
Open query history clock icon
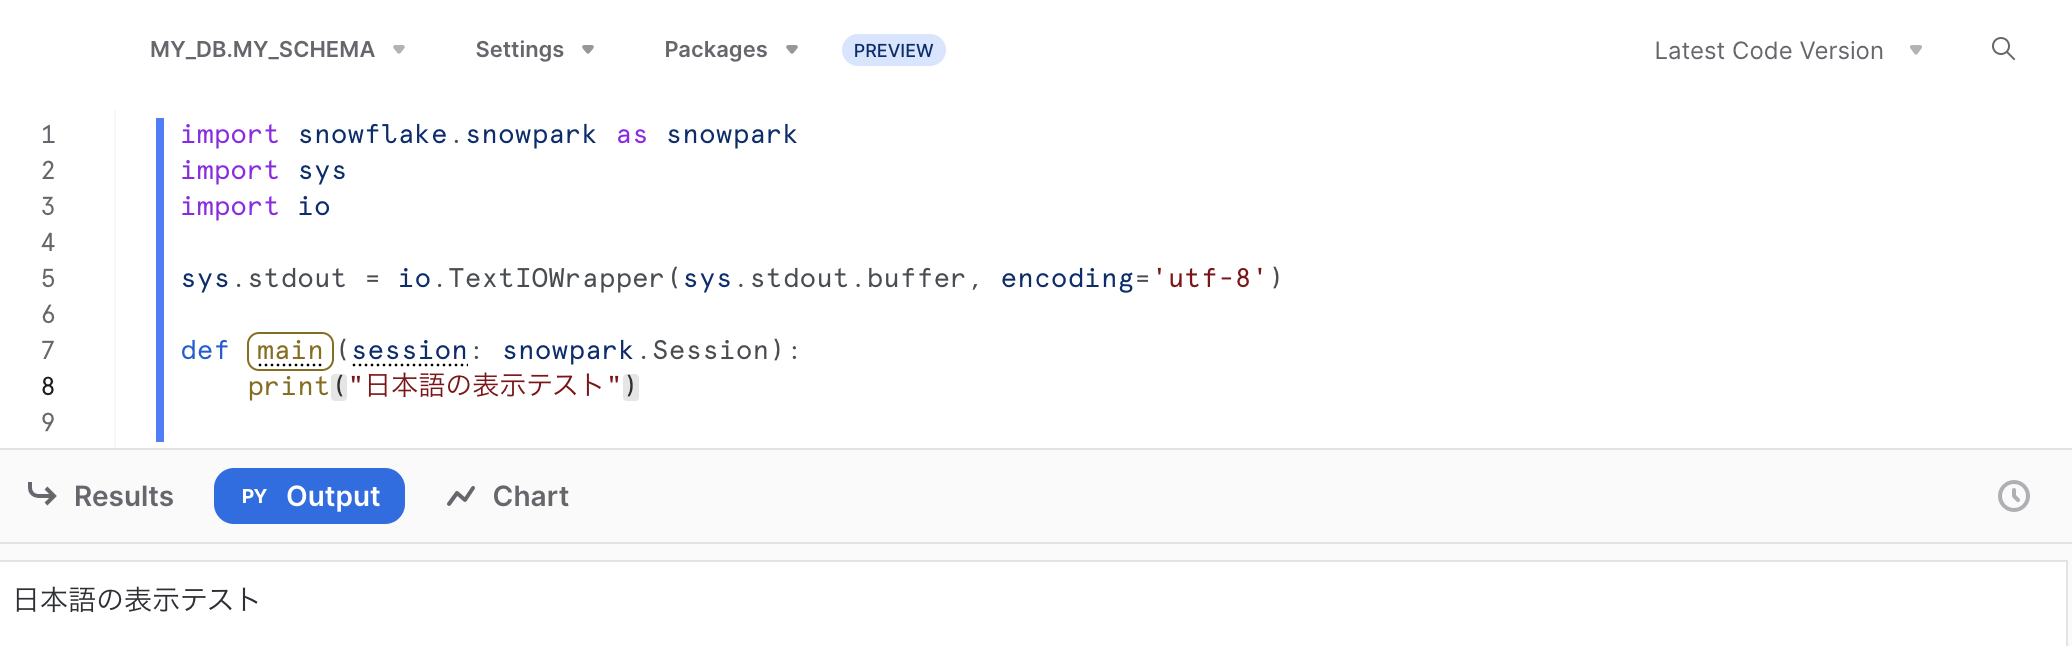[2013, 496]
